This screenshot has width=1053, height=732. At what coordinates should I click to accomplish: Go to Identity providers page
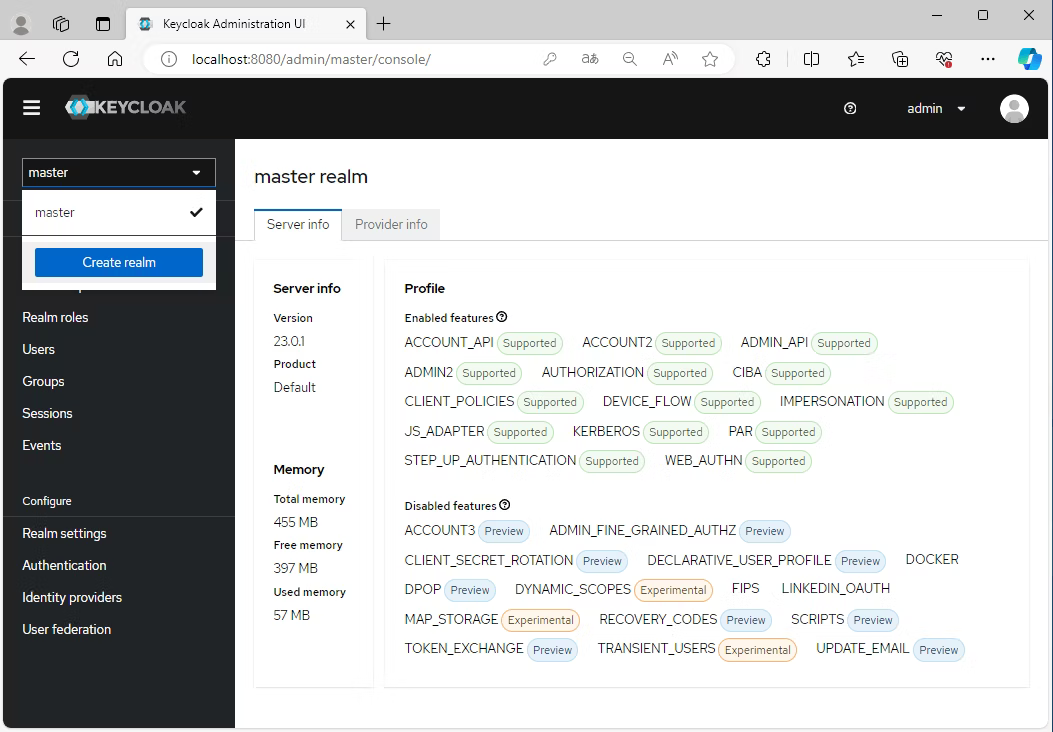(72, 597)
